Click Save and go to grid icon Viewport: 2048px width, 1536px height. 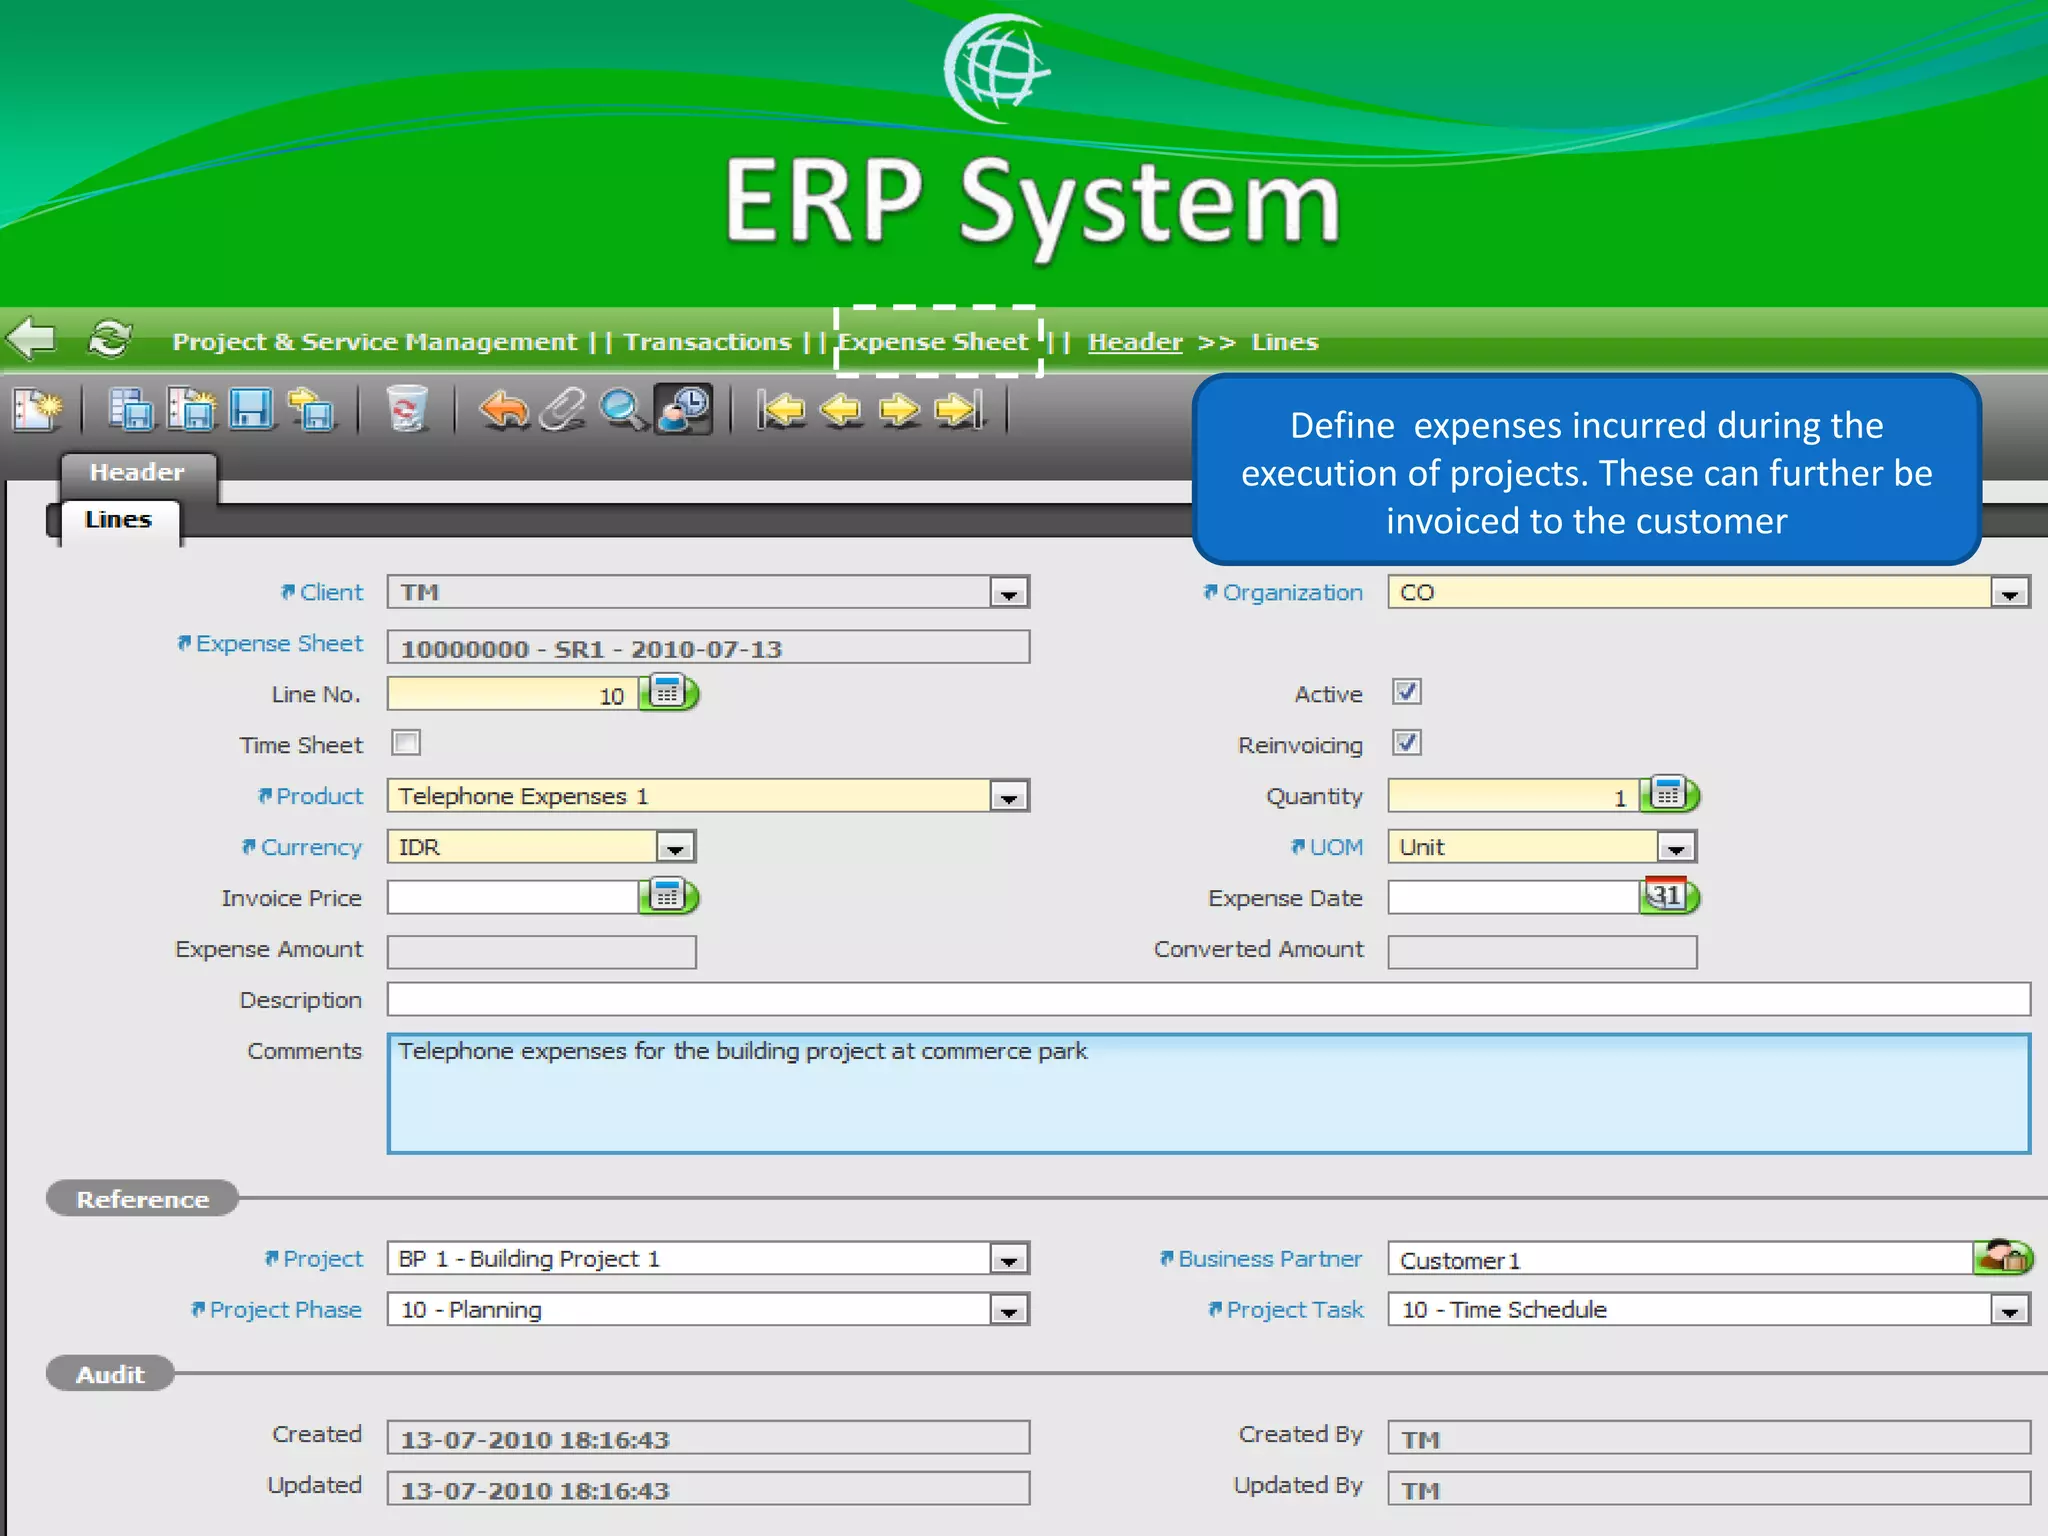tap(131, 410)
